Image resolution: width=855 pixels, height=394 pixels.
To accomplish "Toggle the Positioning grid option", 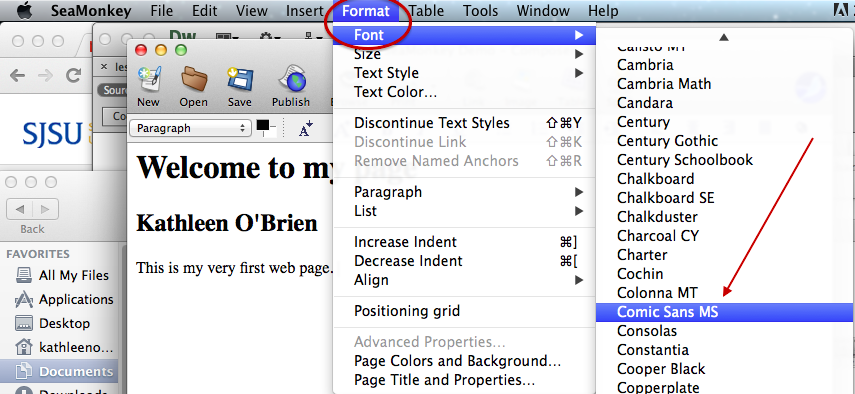I will pos(465,311).
